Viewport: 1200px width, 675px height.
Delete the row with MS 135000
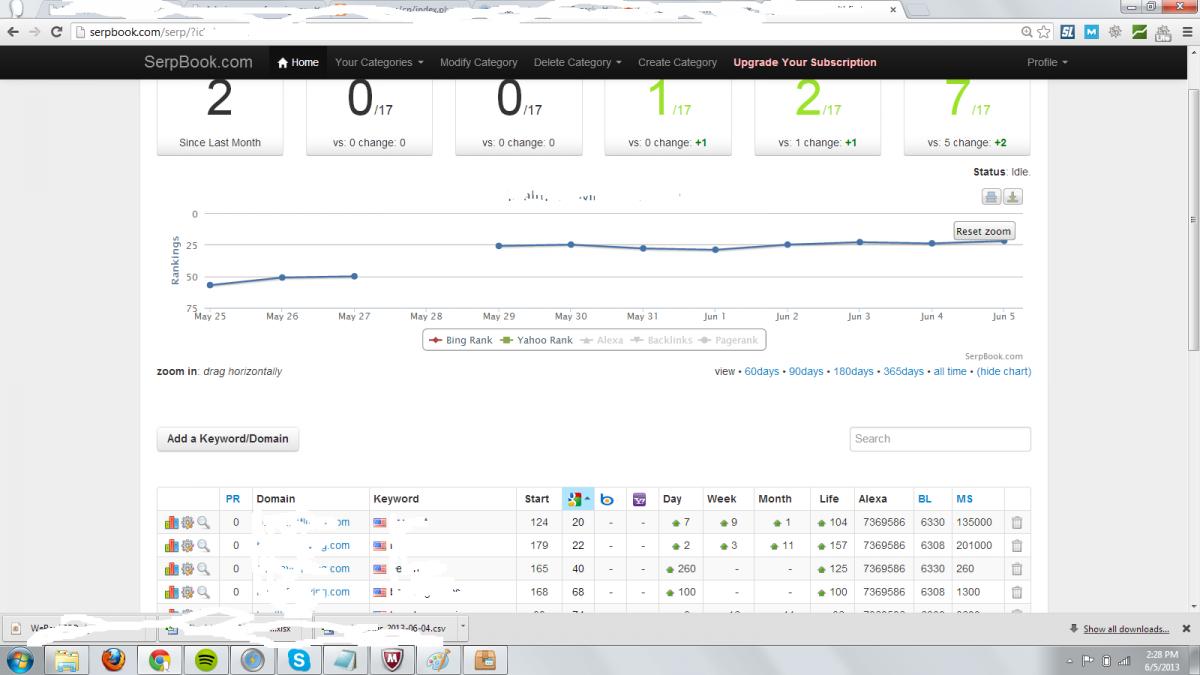(1017, 522)
